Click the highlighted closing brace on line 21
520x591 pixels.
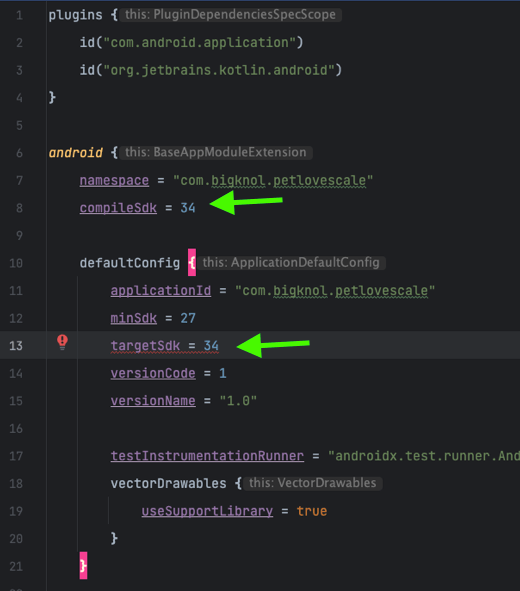coord(83,565)
